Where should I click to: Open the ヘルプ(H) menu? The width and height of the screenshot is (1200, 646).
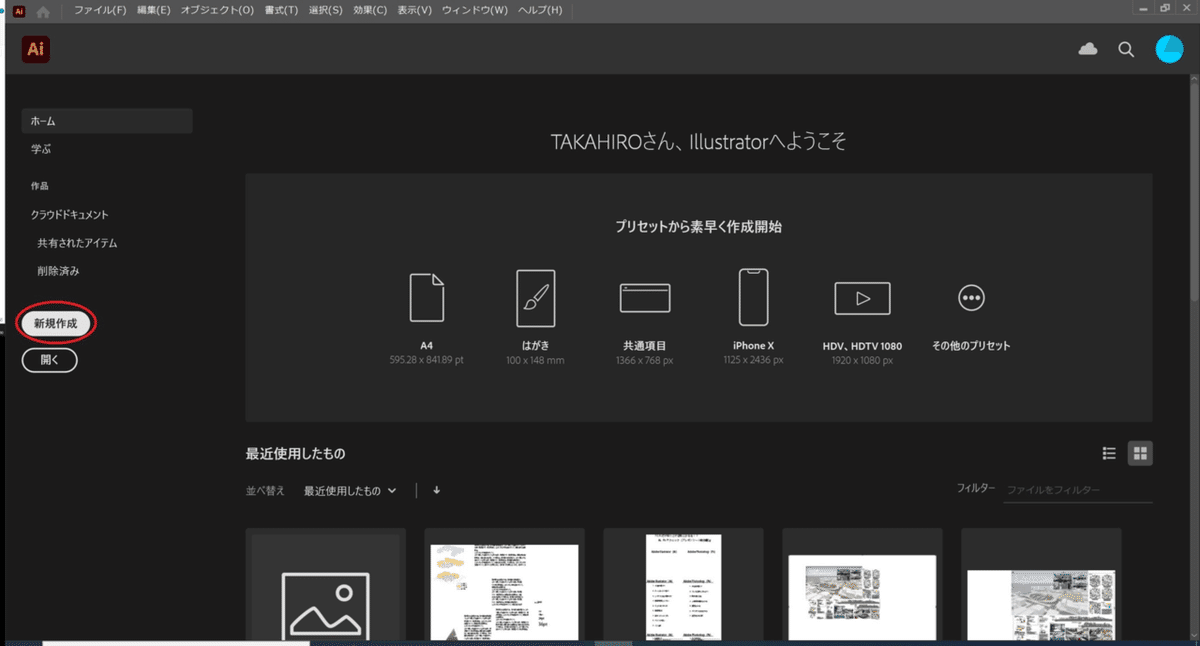(x=540, y=10)
